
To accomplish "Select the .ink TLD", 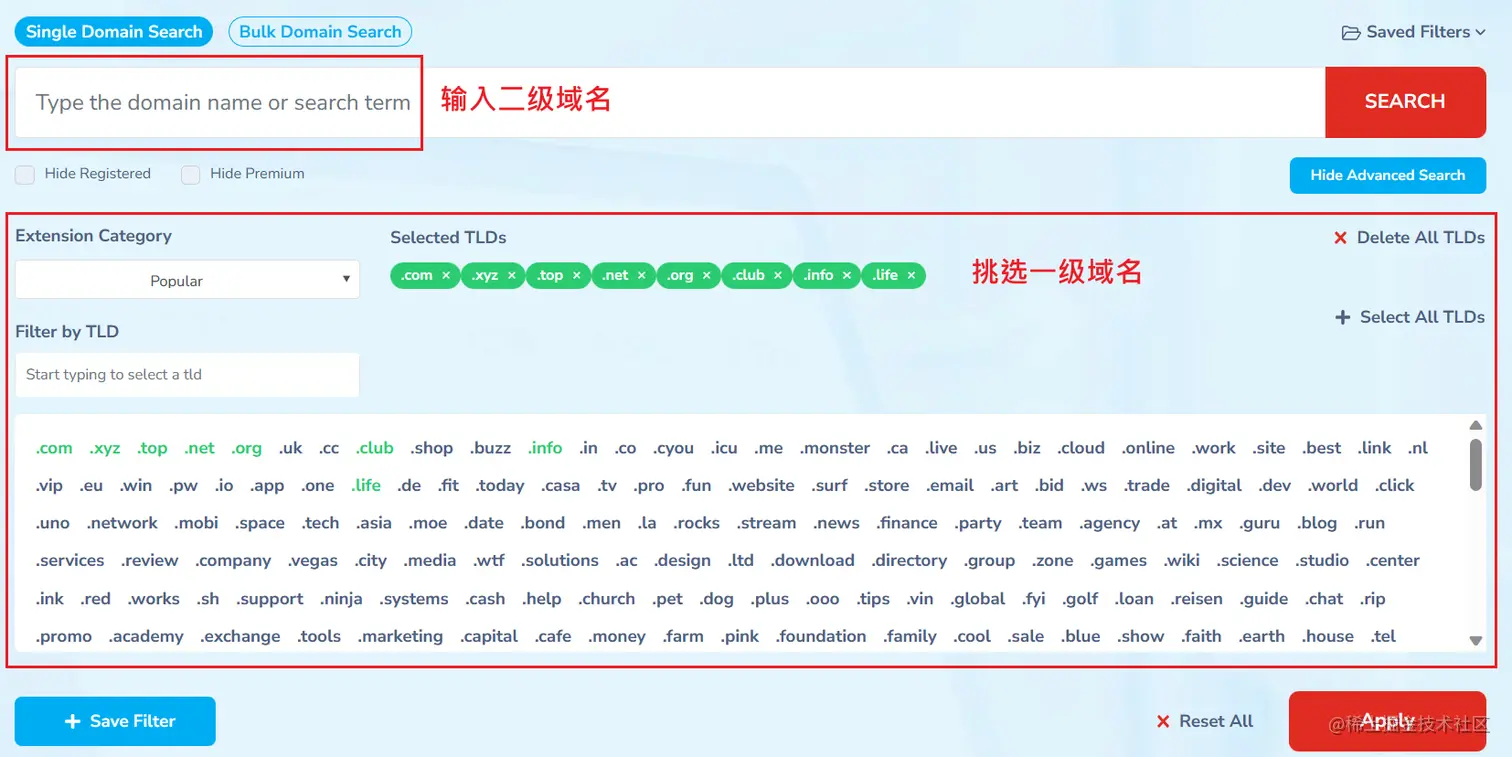I will pos(50,599).
